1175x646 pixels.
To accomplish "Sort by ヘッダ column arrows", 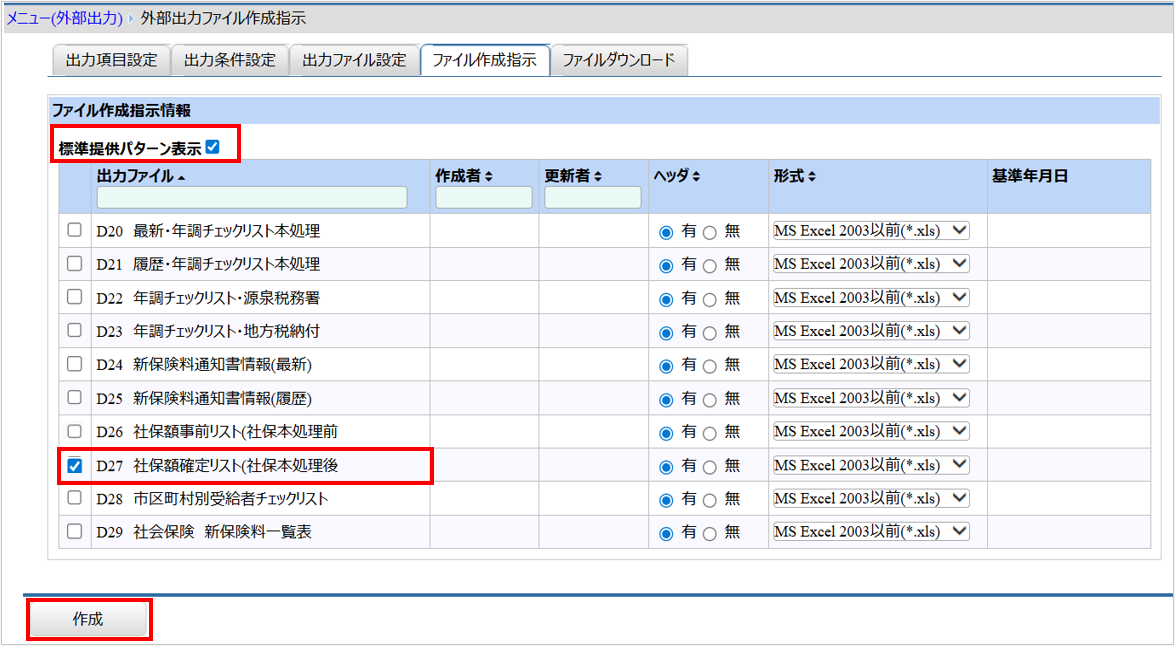I will (696, 177).
